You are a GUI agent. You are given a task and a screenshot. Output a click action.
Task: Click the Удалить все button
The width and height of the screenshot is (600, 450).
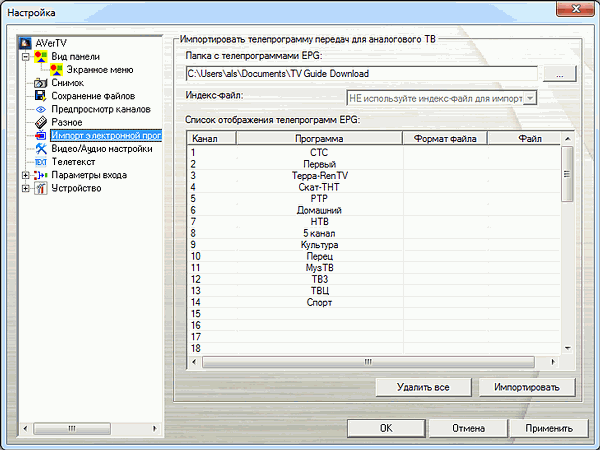click(423, 387)
